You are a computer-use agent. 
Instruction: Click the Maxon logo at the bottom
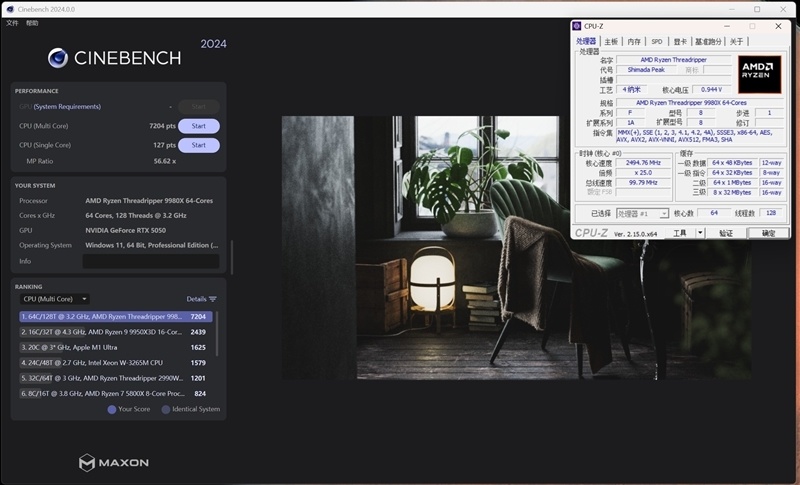pyautogui.click(x=114, y=462)
